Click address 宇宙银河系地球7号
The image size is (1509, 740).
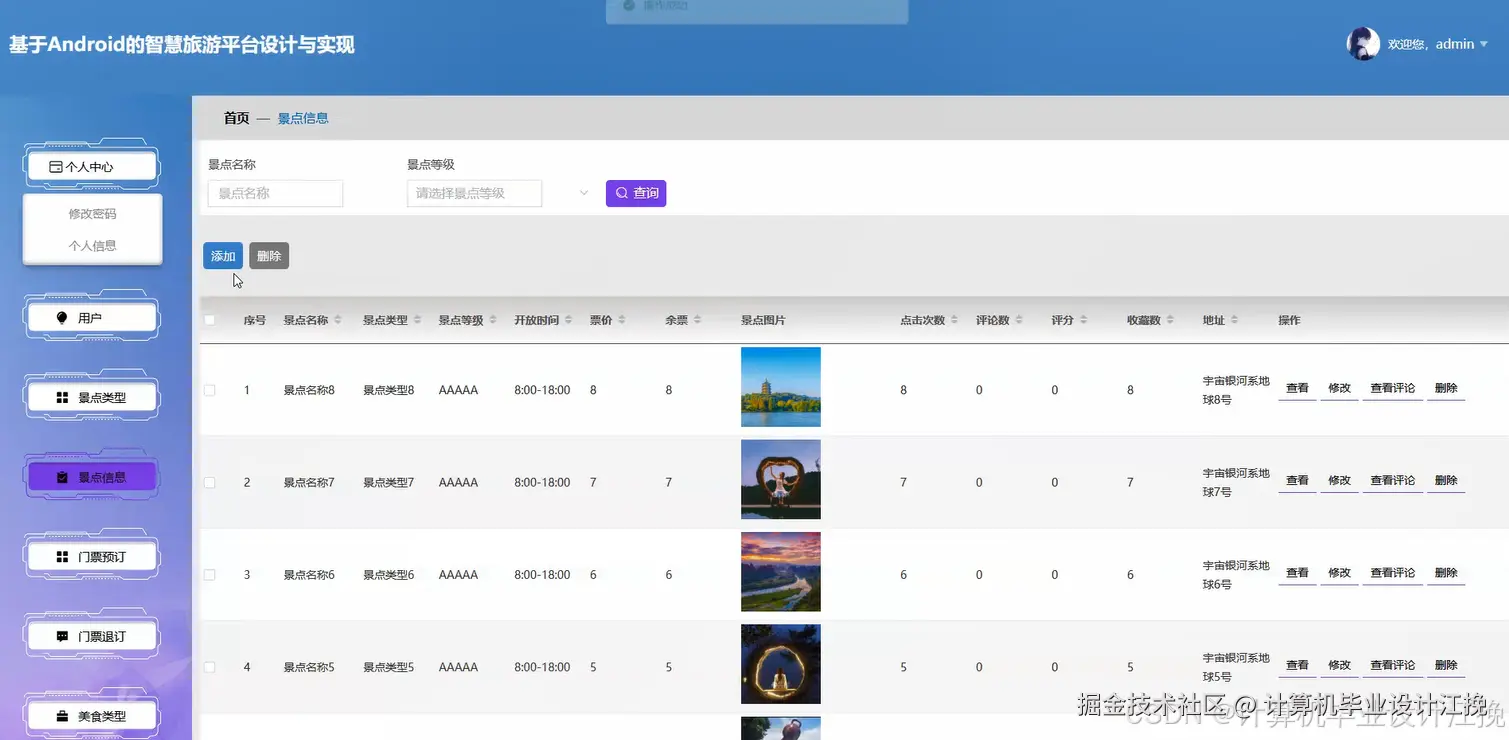(1236, 482)
